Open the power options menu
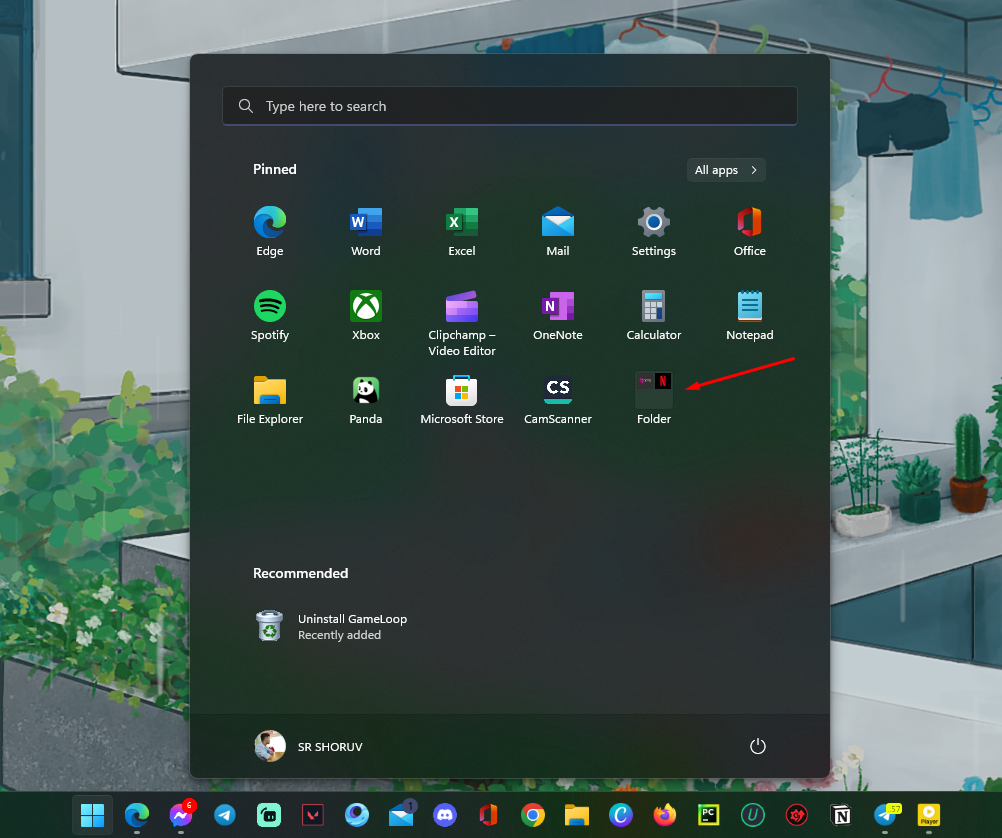This screenshot has height=838, width=1002. click(758, 746)
